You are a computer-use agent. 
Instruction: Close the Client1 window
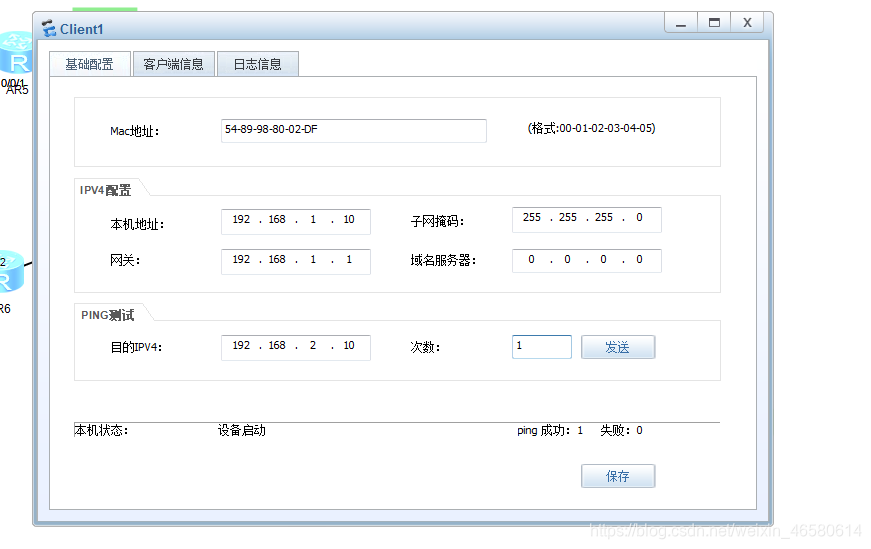(x=747, y=23)
